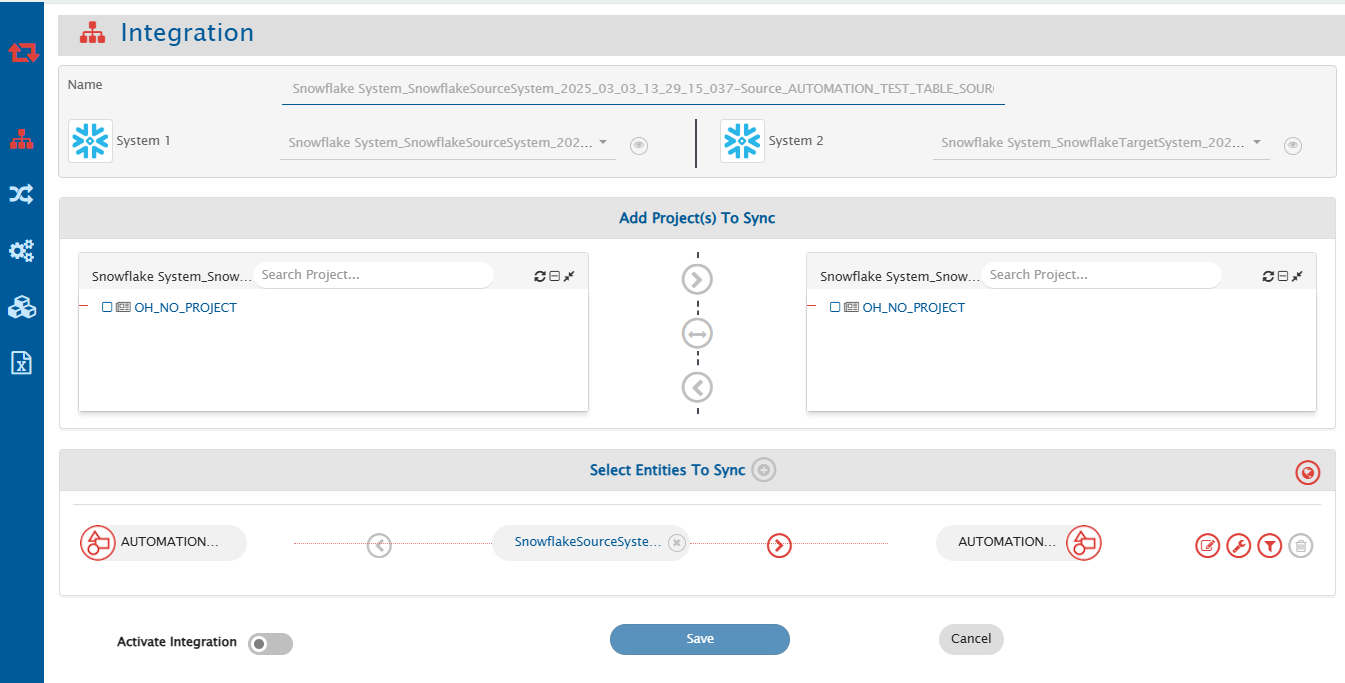This screenshot has height=683, width=1345.
Task: Check OH_NO_PROJECT in the right project panel
Action: 835,308
